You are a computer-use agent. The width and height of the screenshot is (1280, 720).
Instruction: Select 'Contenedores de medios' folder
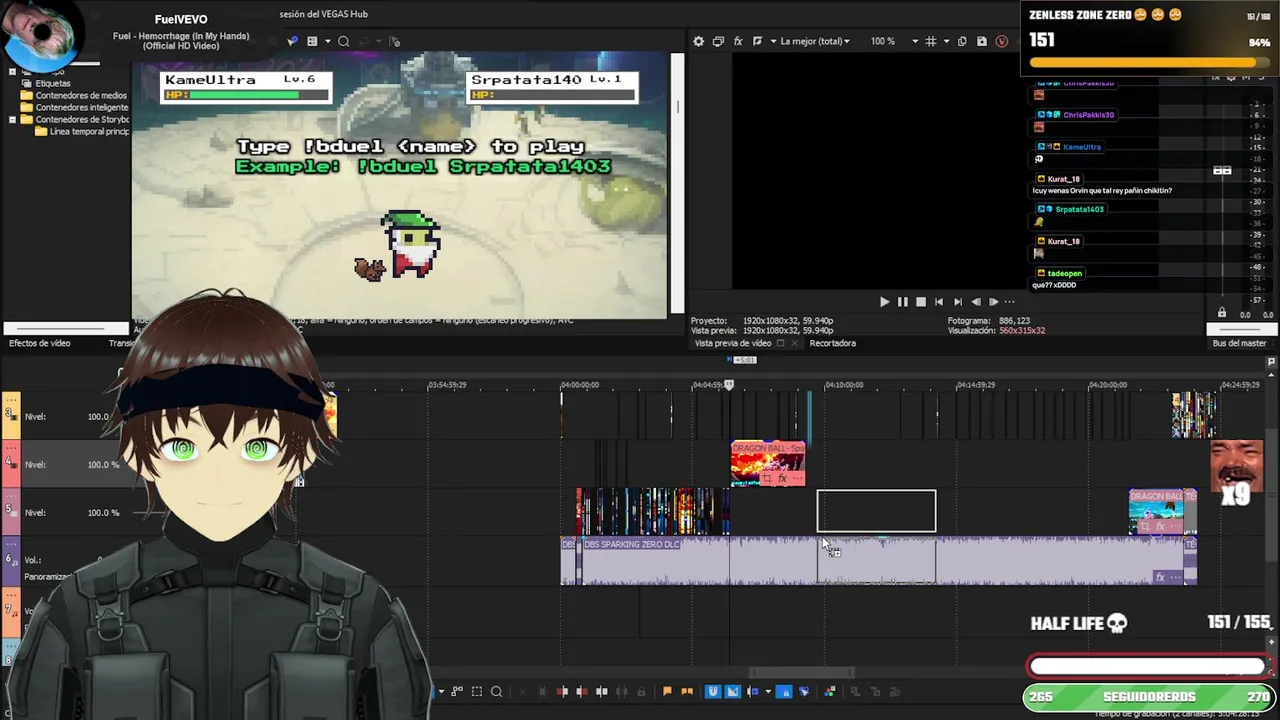click(81, 95)
